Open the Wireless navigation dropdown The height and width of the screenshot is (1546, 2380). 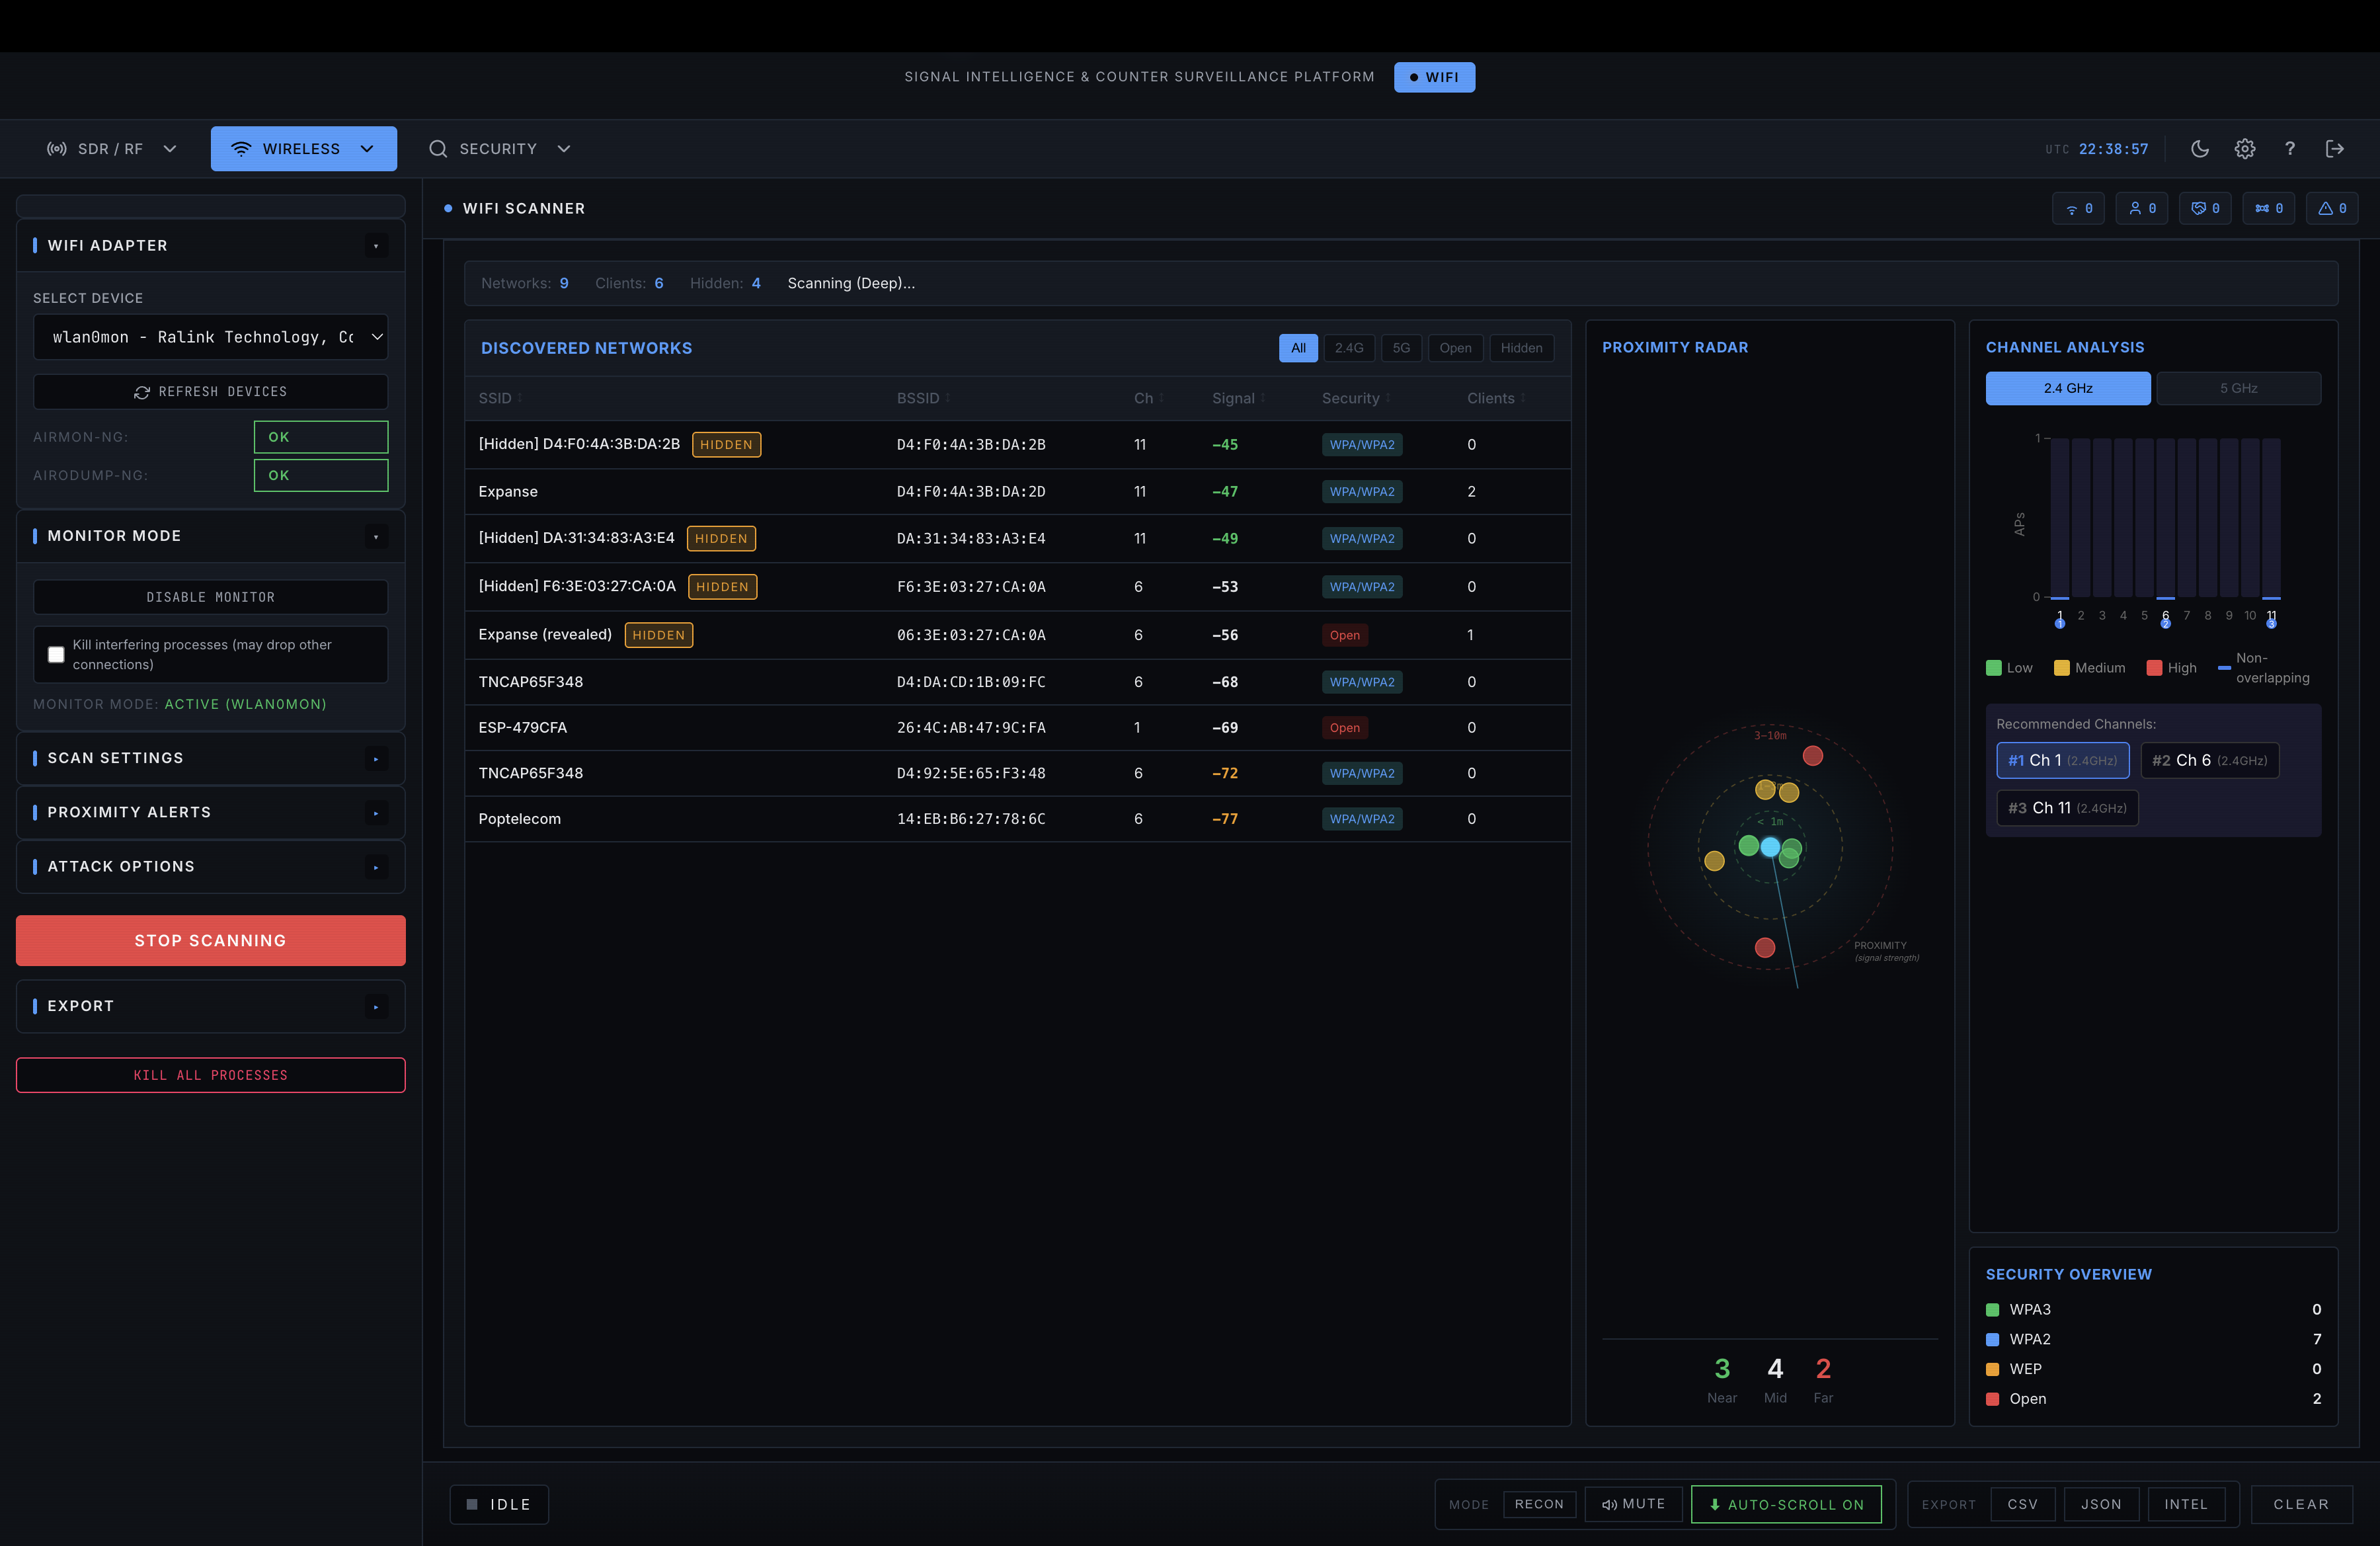(x=303, y=149)
